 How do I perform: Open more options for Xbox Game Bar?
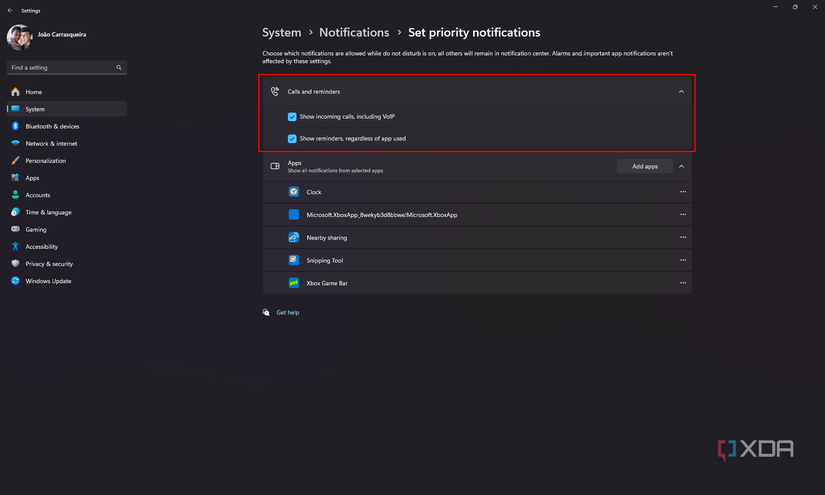pos(683,283)
